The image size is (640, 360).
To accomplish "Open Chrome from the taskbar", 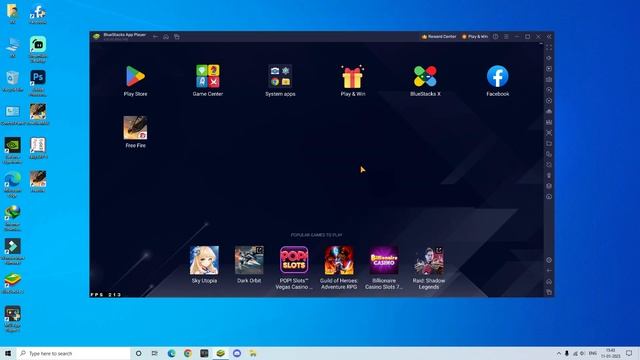I will (188, 353).
